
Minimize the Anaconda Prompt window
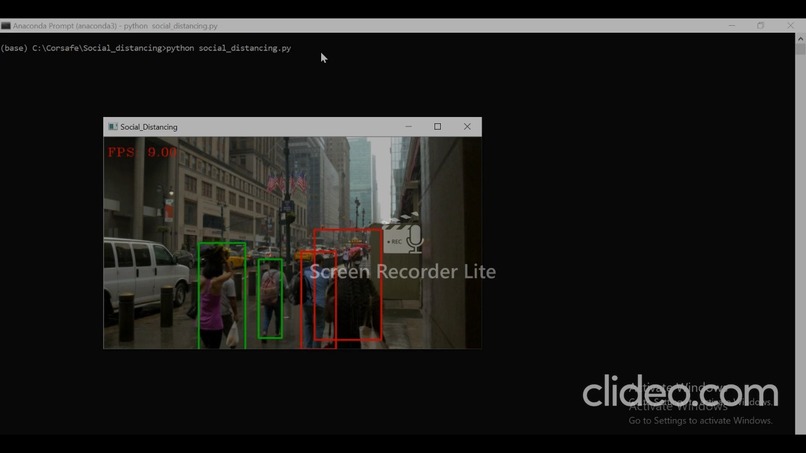pyautogui.click(x=731, y=26)
